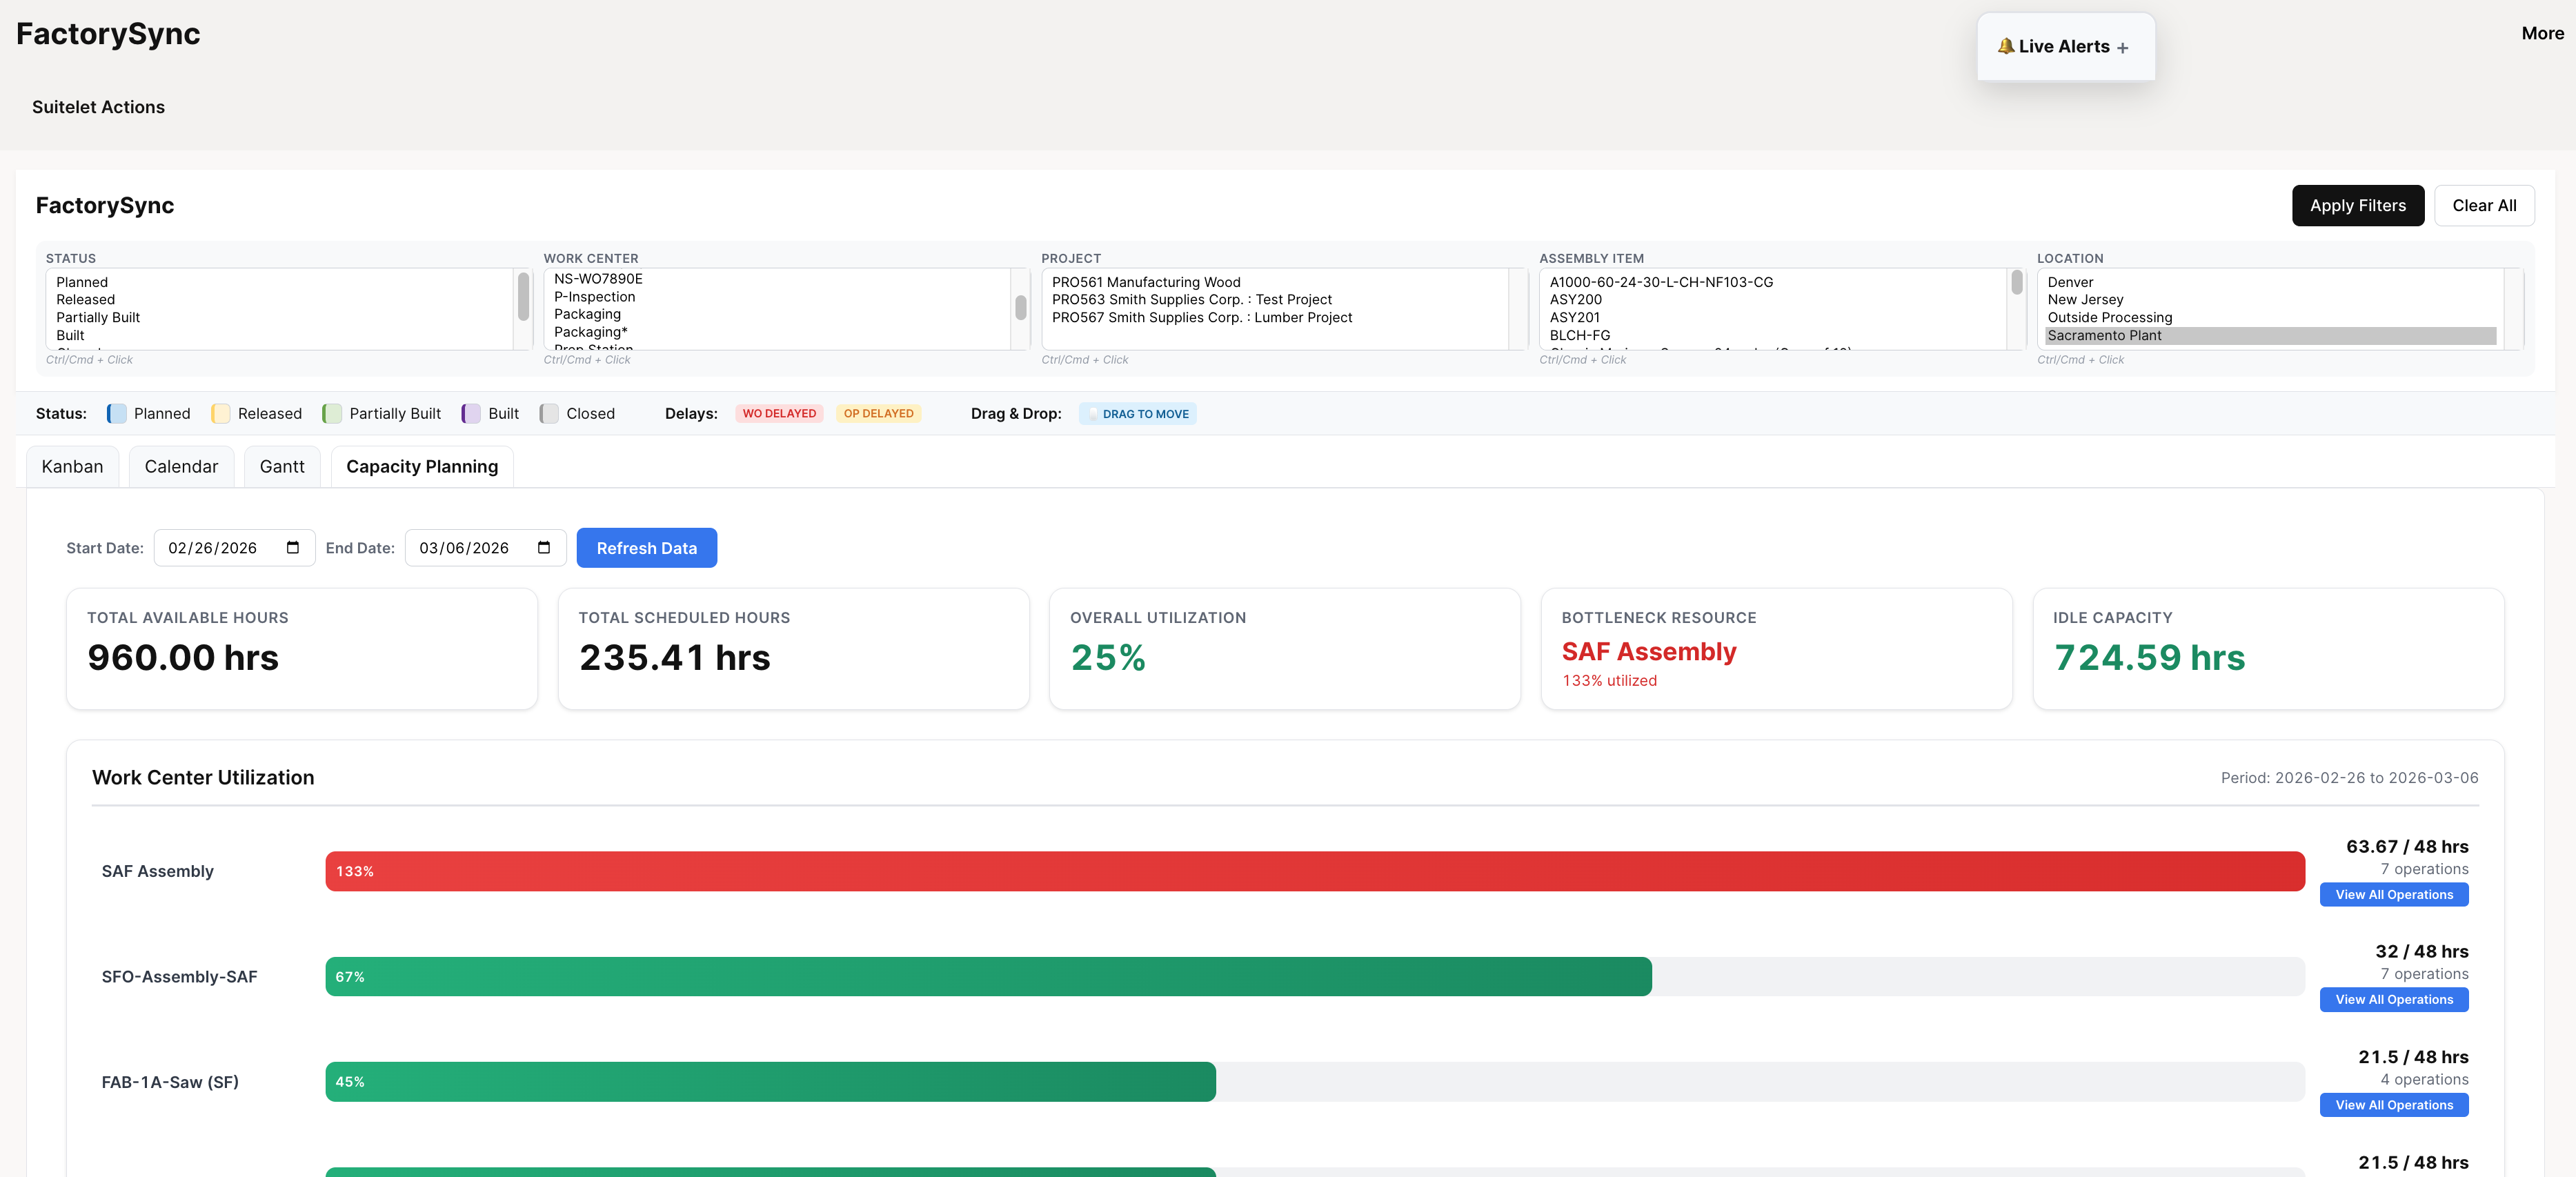Switch to the Gantt tab
2576x1177 pixels.
[x=281, y=466]
